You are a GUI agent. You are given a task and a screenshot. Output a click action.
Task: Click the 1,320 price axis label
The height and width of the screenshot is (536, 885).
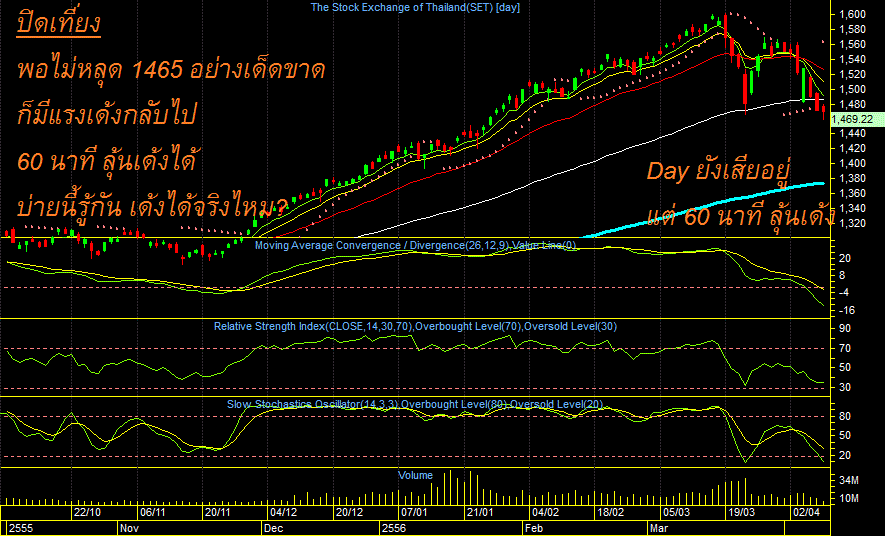click(x=852, y=223)
